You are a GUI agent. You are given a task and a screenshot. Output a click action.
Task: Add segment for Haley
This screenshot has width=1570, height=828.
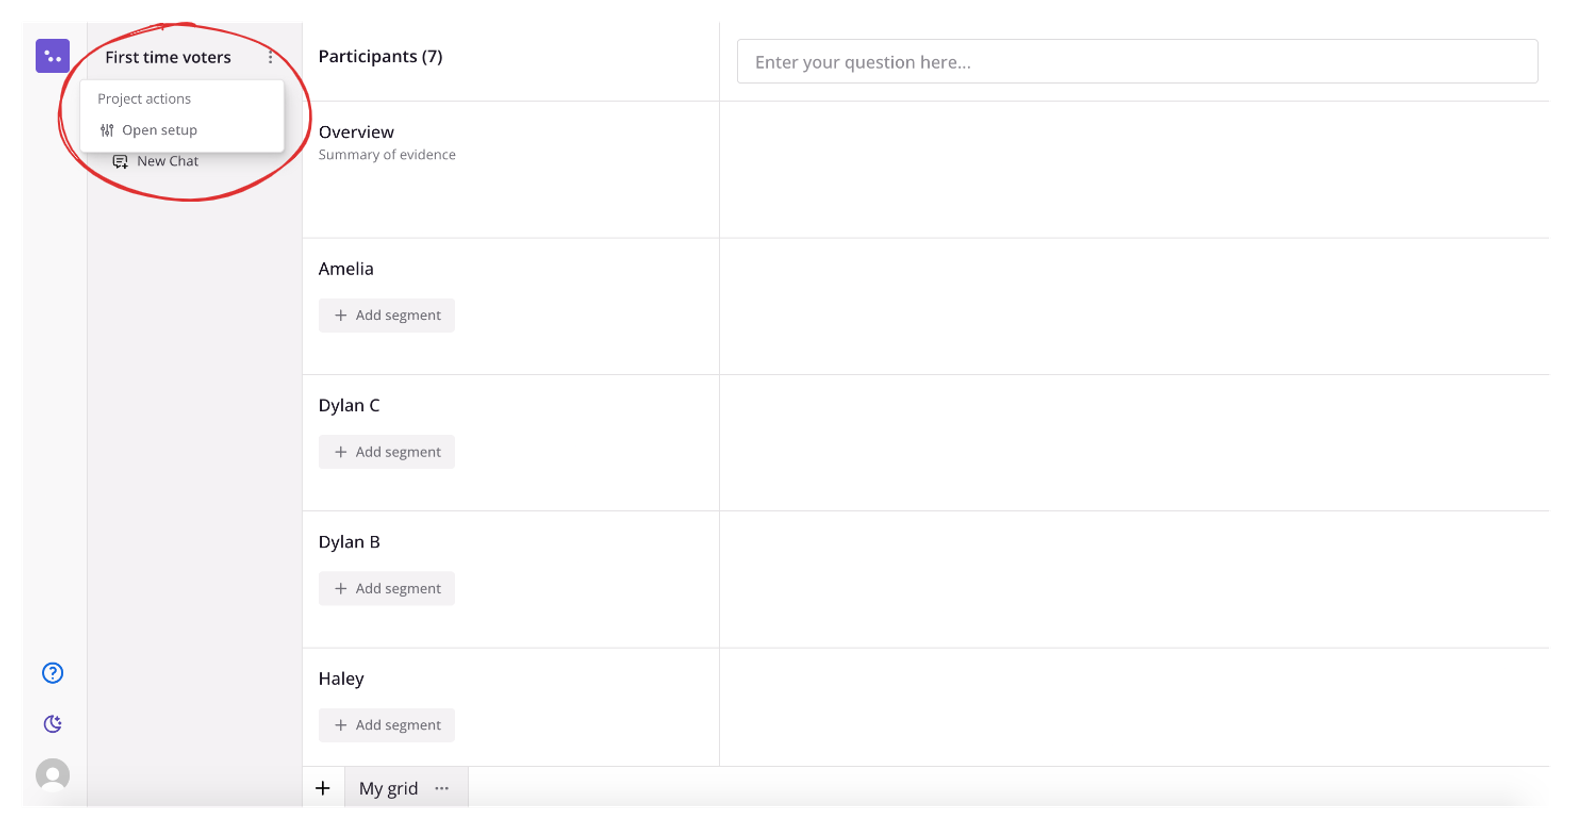coord(387,725)
